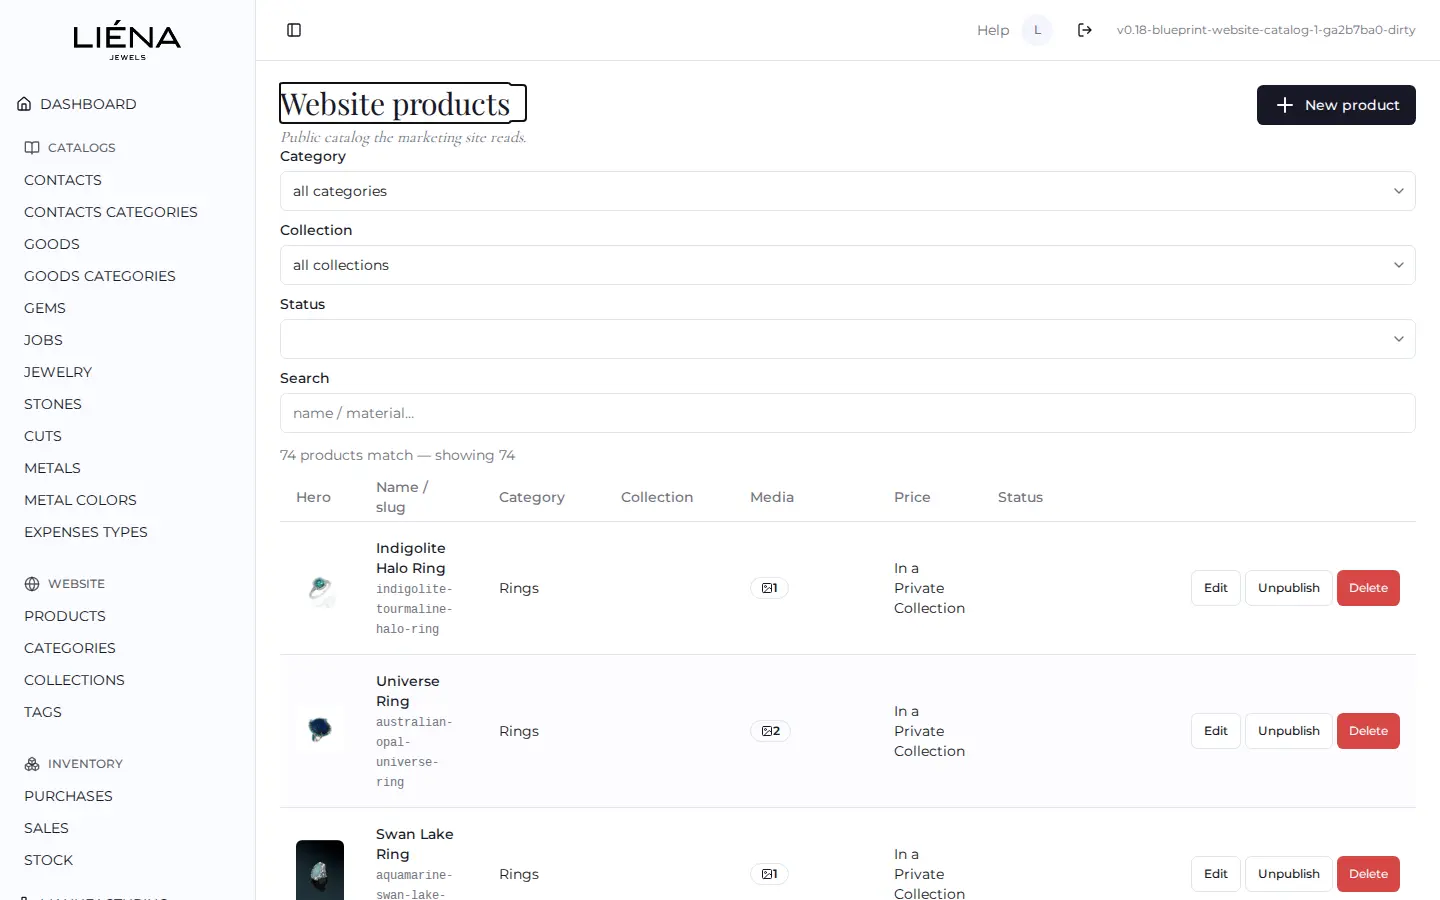
Task: Open website Products page
Action: pos(65,616)
